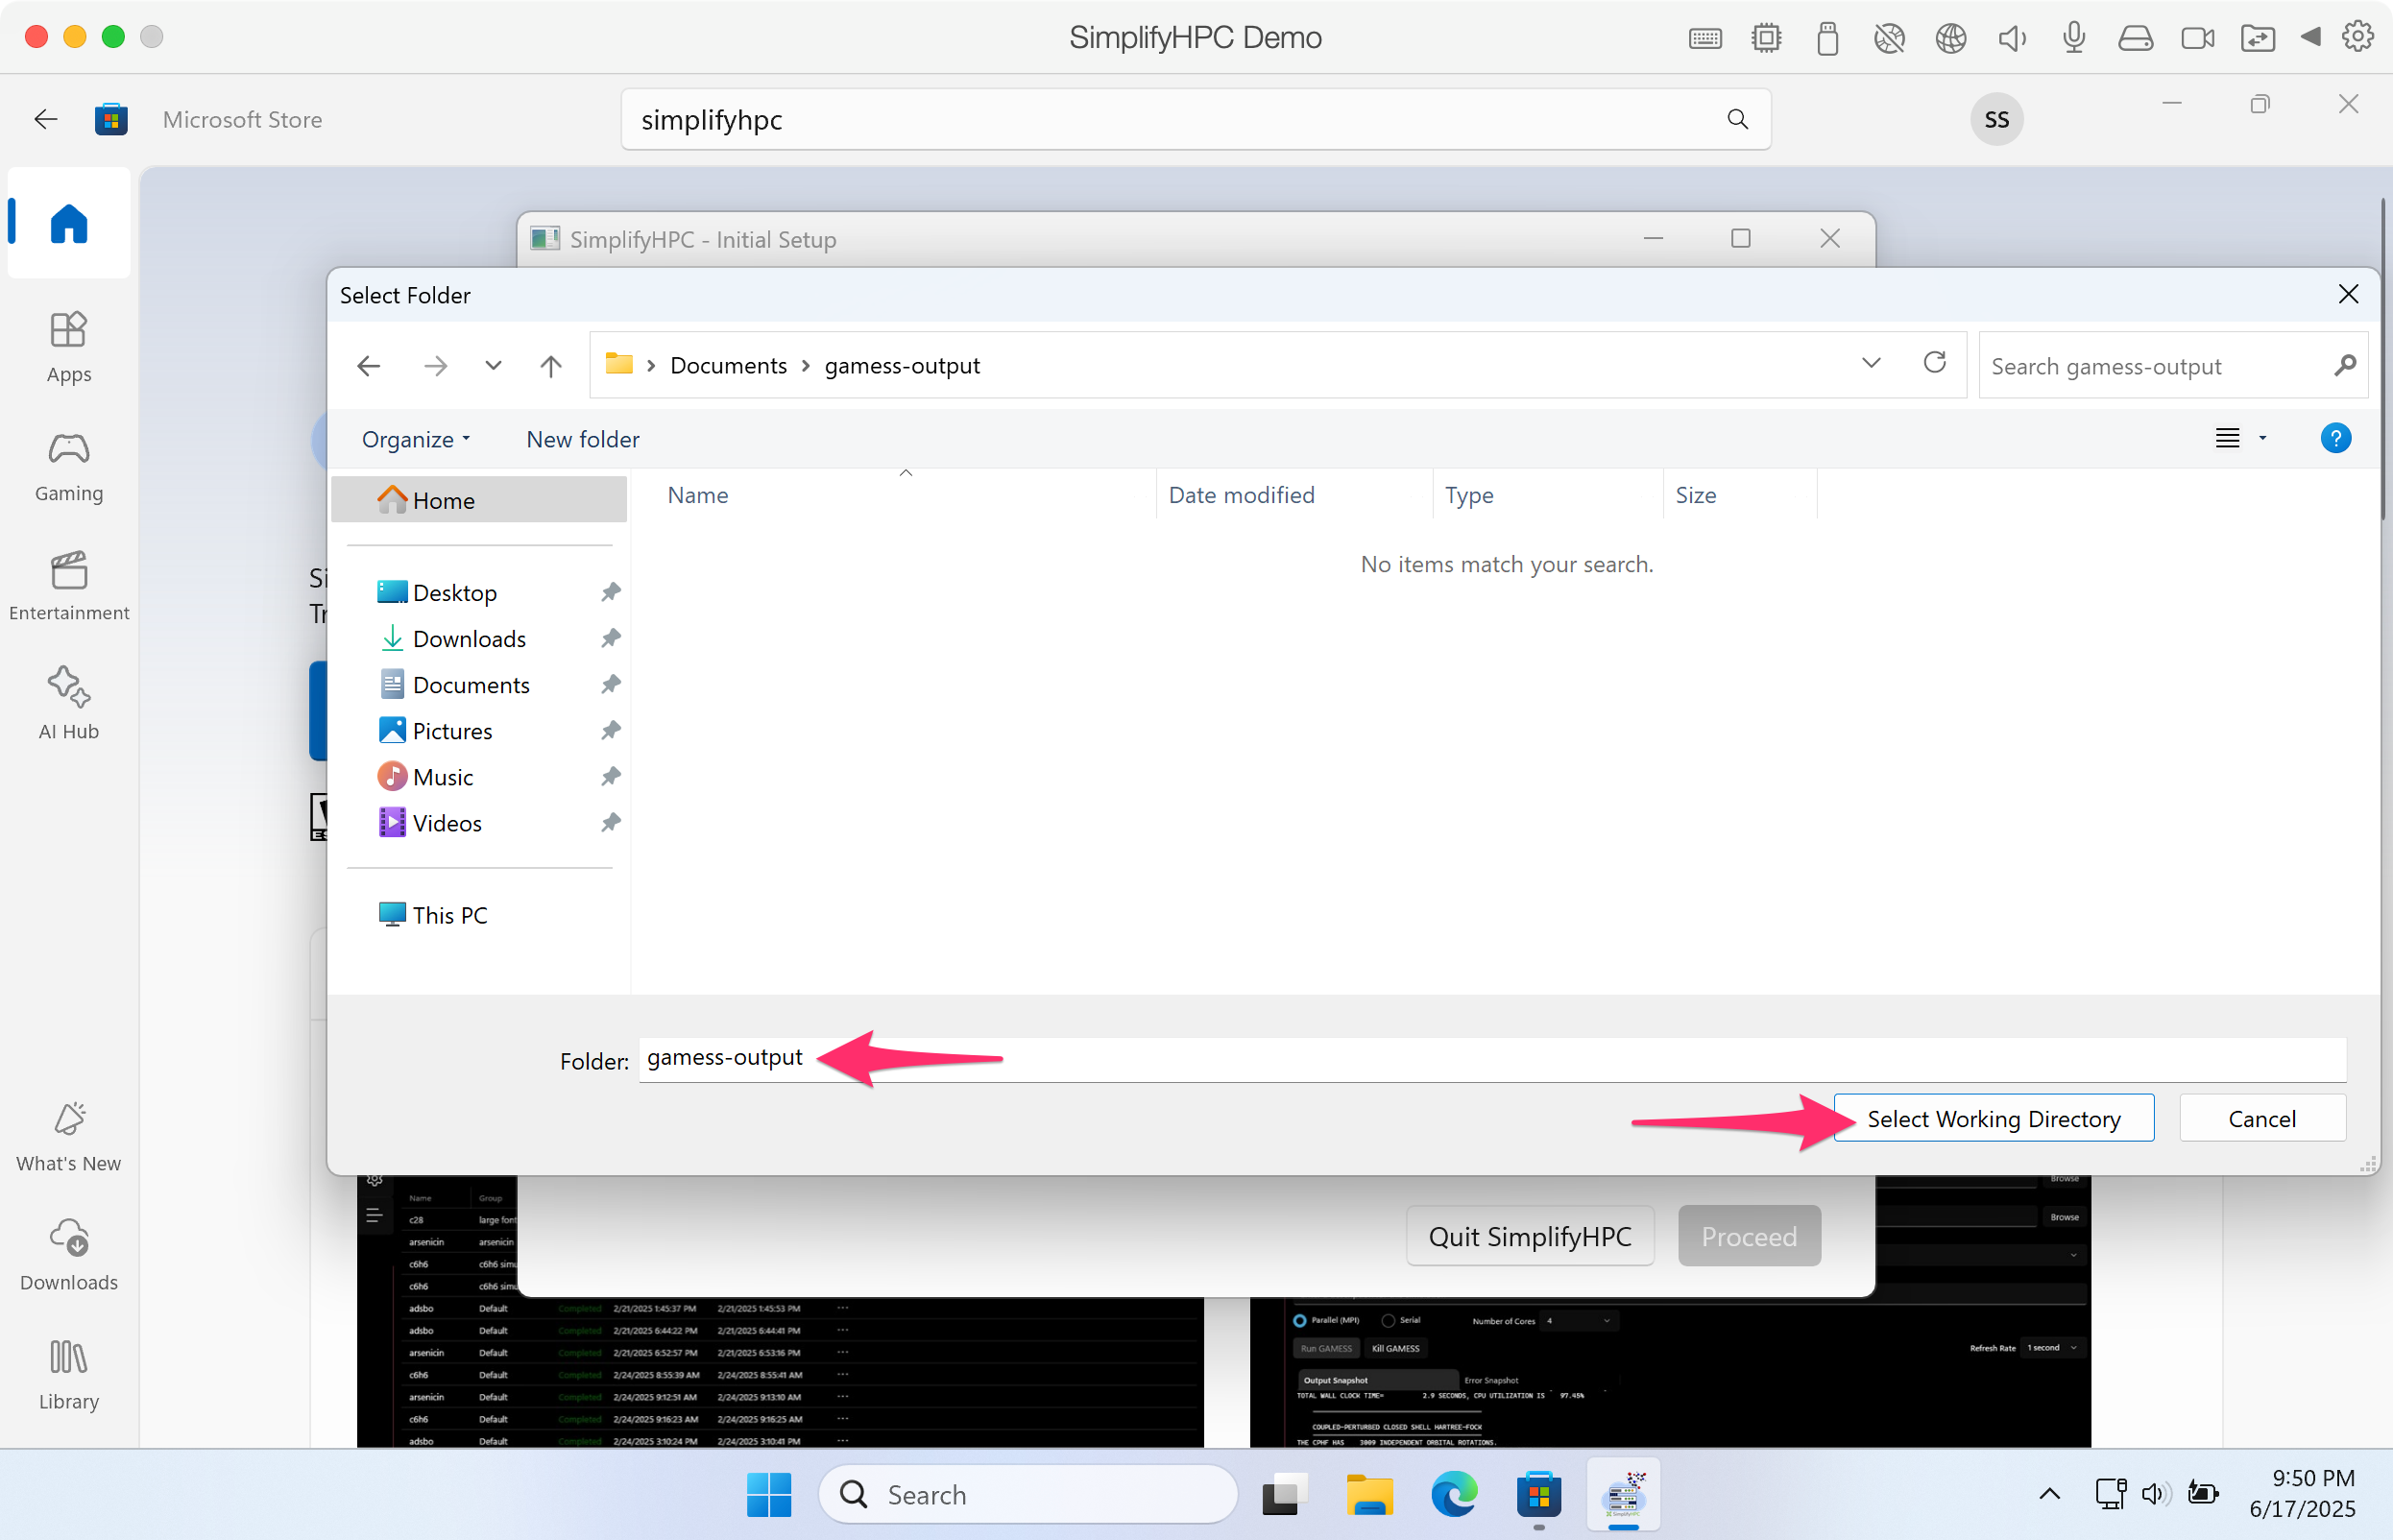Open the Gaming section in sidebar

click(69, 466)
